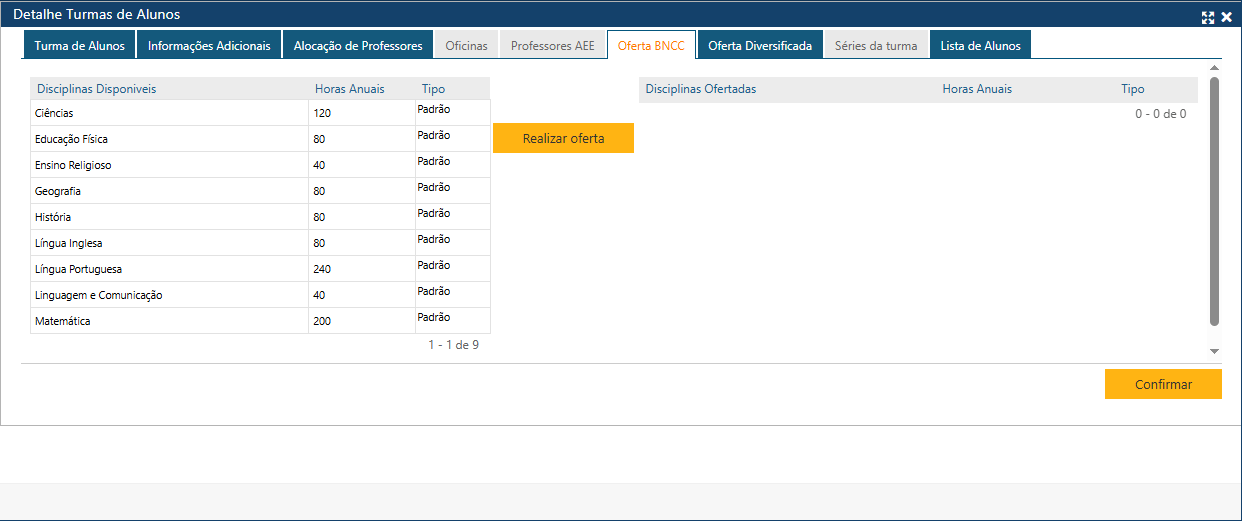Select the Oficinas tab
Viewport: 1242px width, 521px height.
[466, 46]
